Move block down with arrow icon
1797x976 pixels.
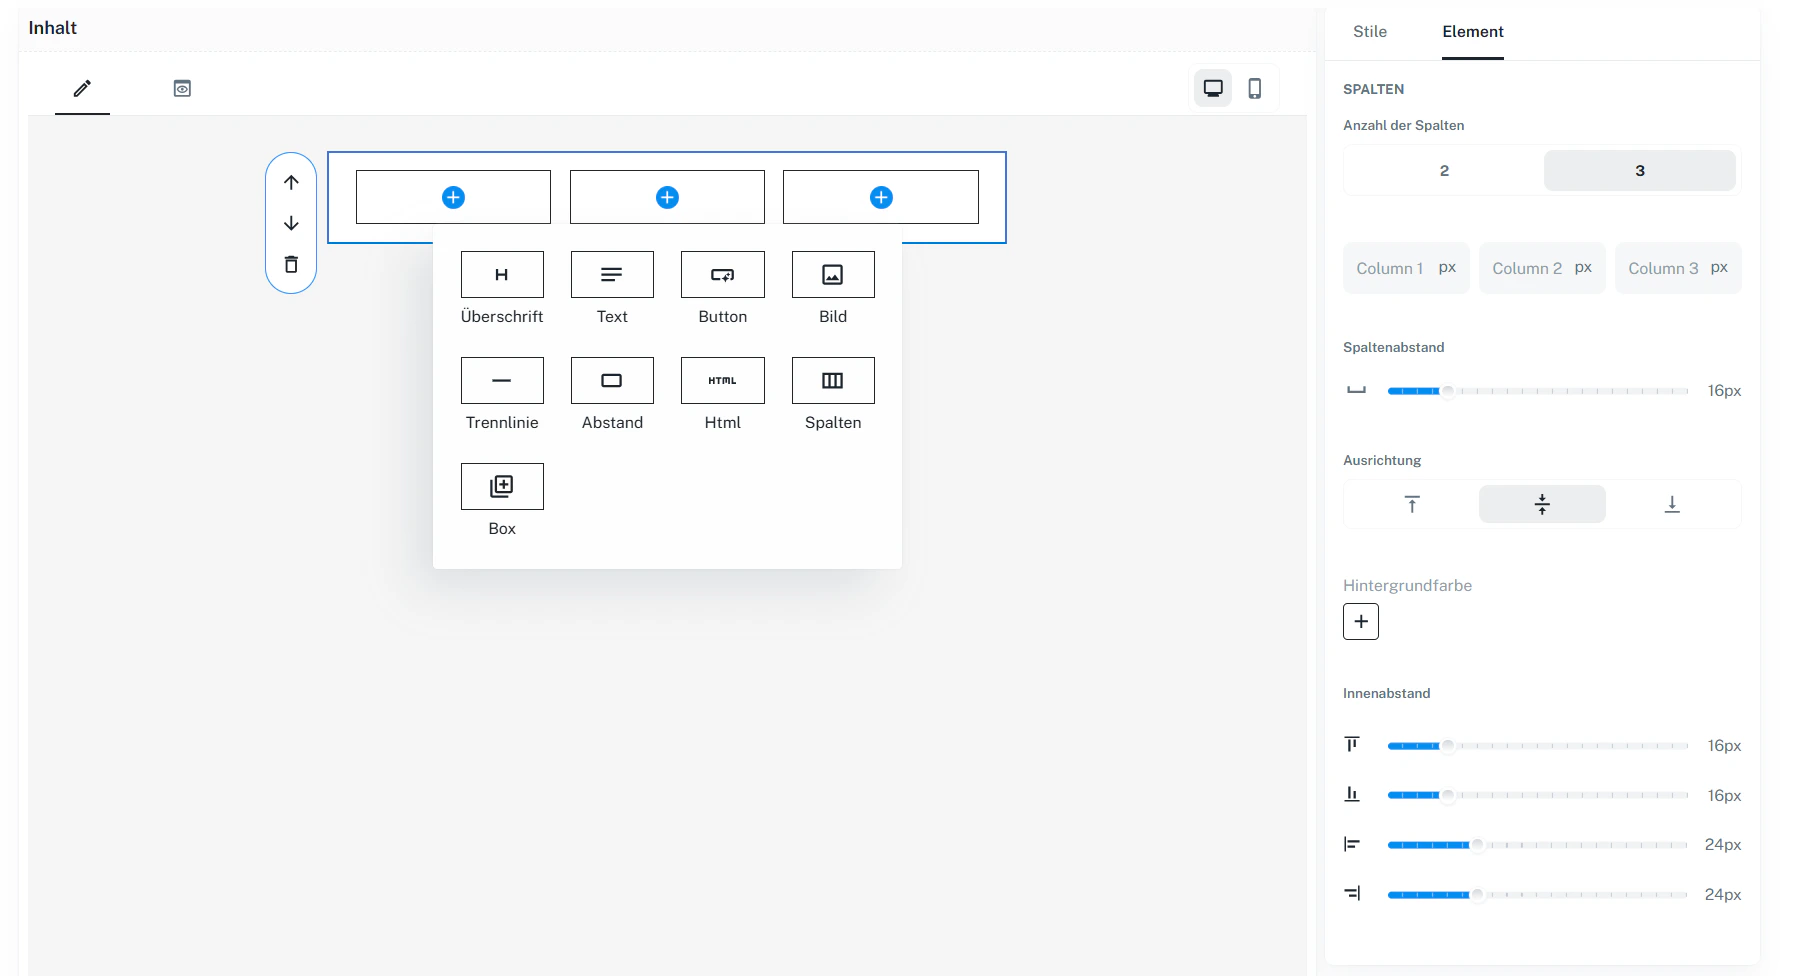point(291,223)
